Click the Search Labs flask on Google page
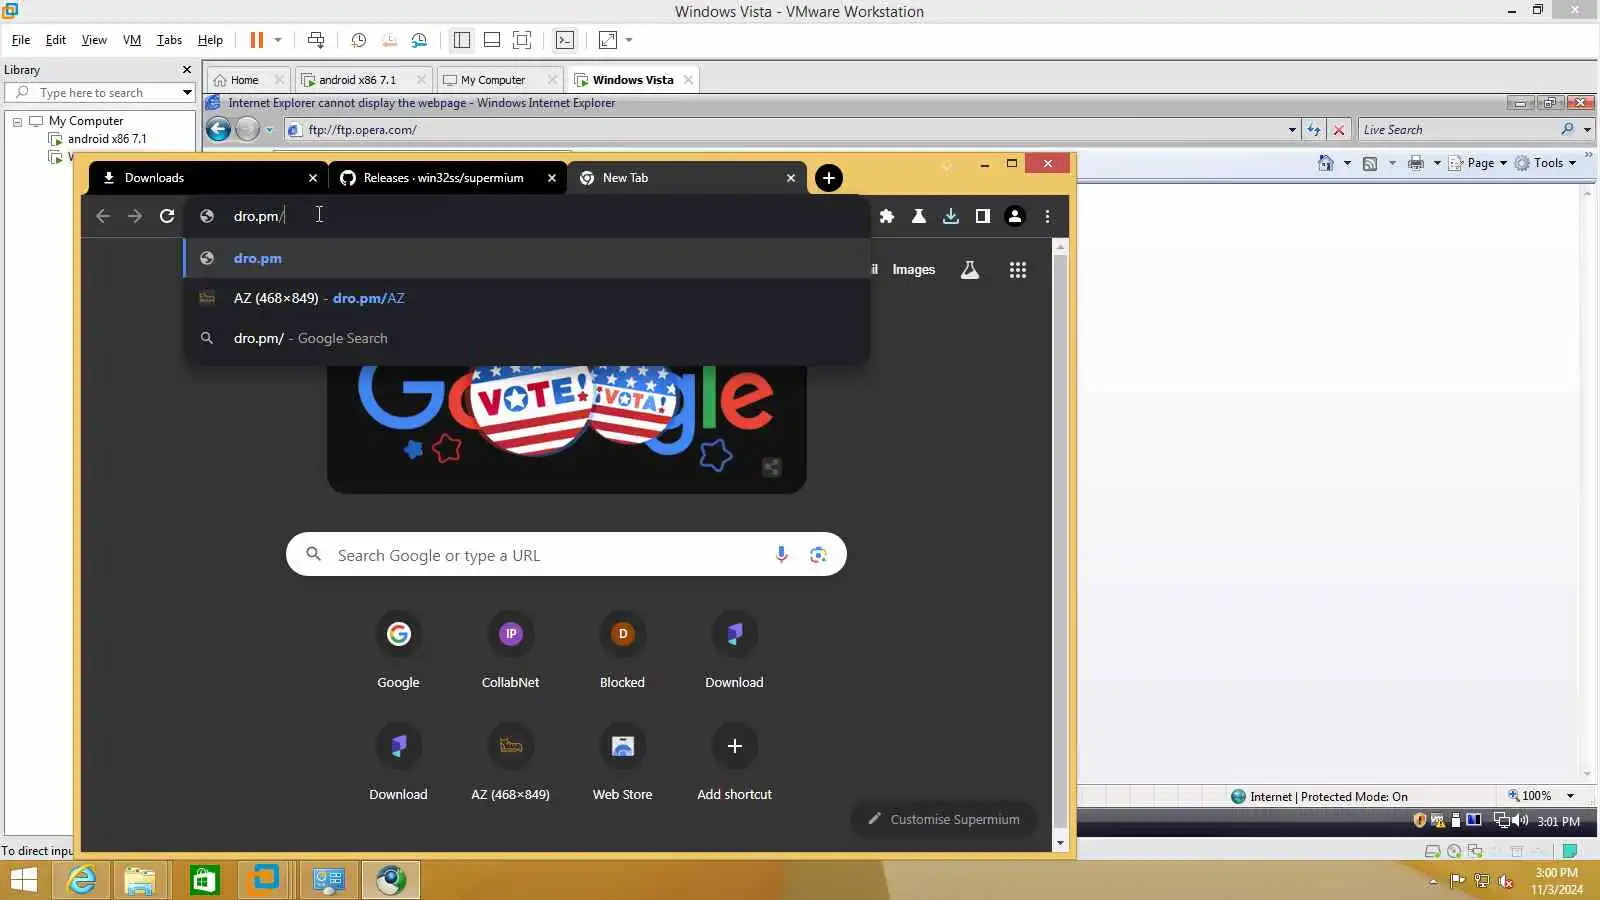This screenshot has width=1600, height=900. pos(969,270)
